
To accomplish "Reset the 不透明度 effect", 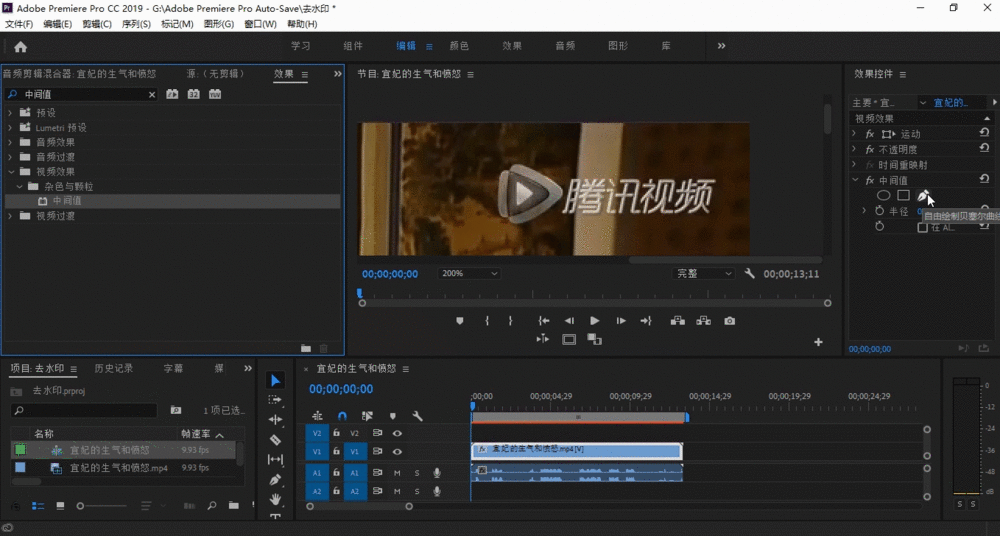I will [984, 148].
